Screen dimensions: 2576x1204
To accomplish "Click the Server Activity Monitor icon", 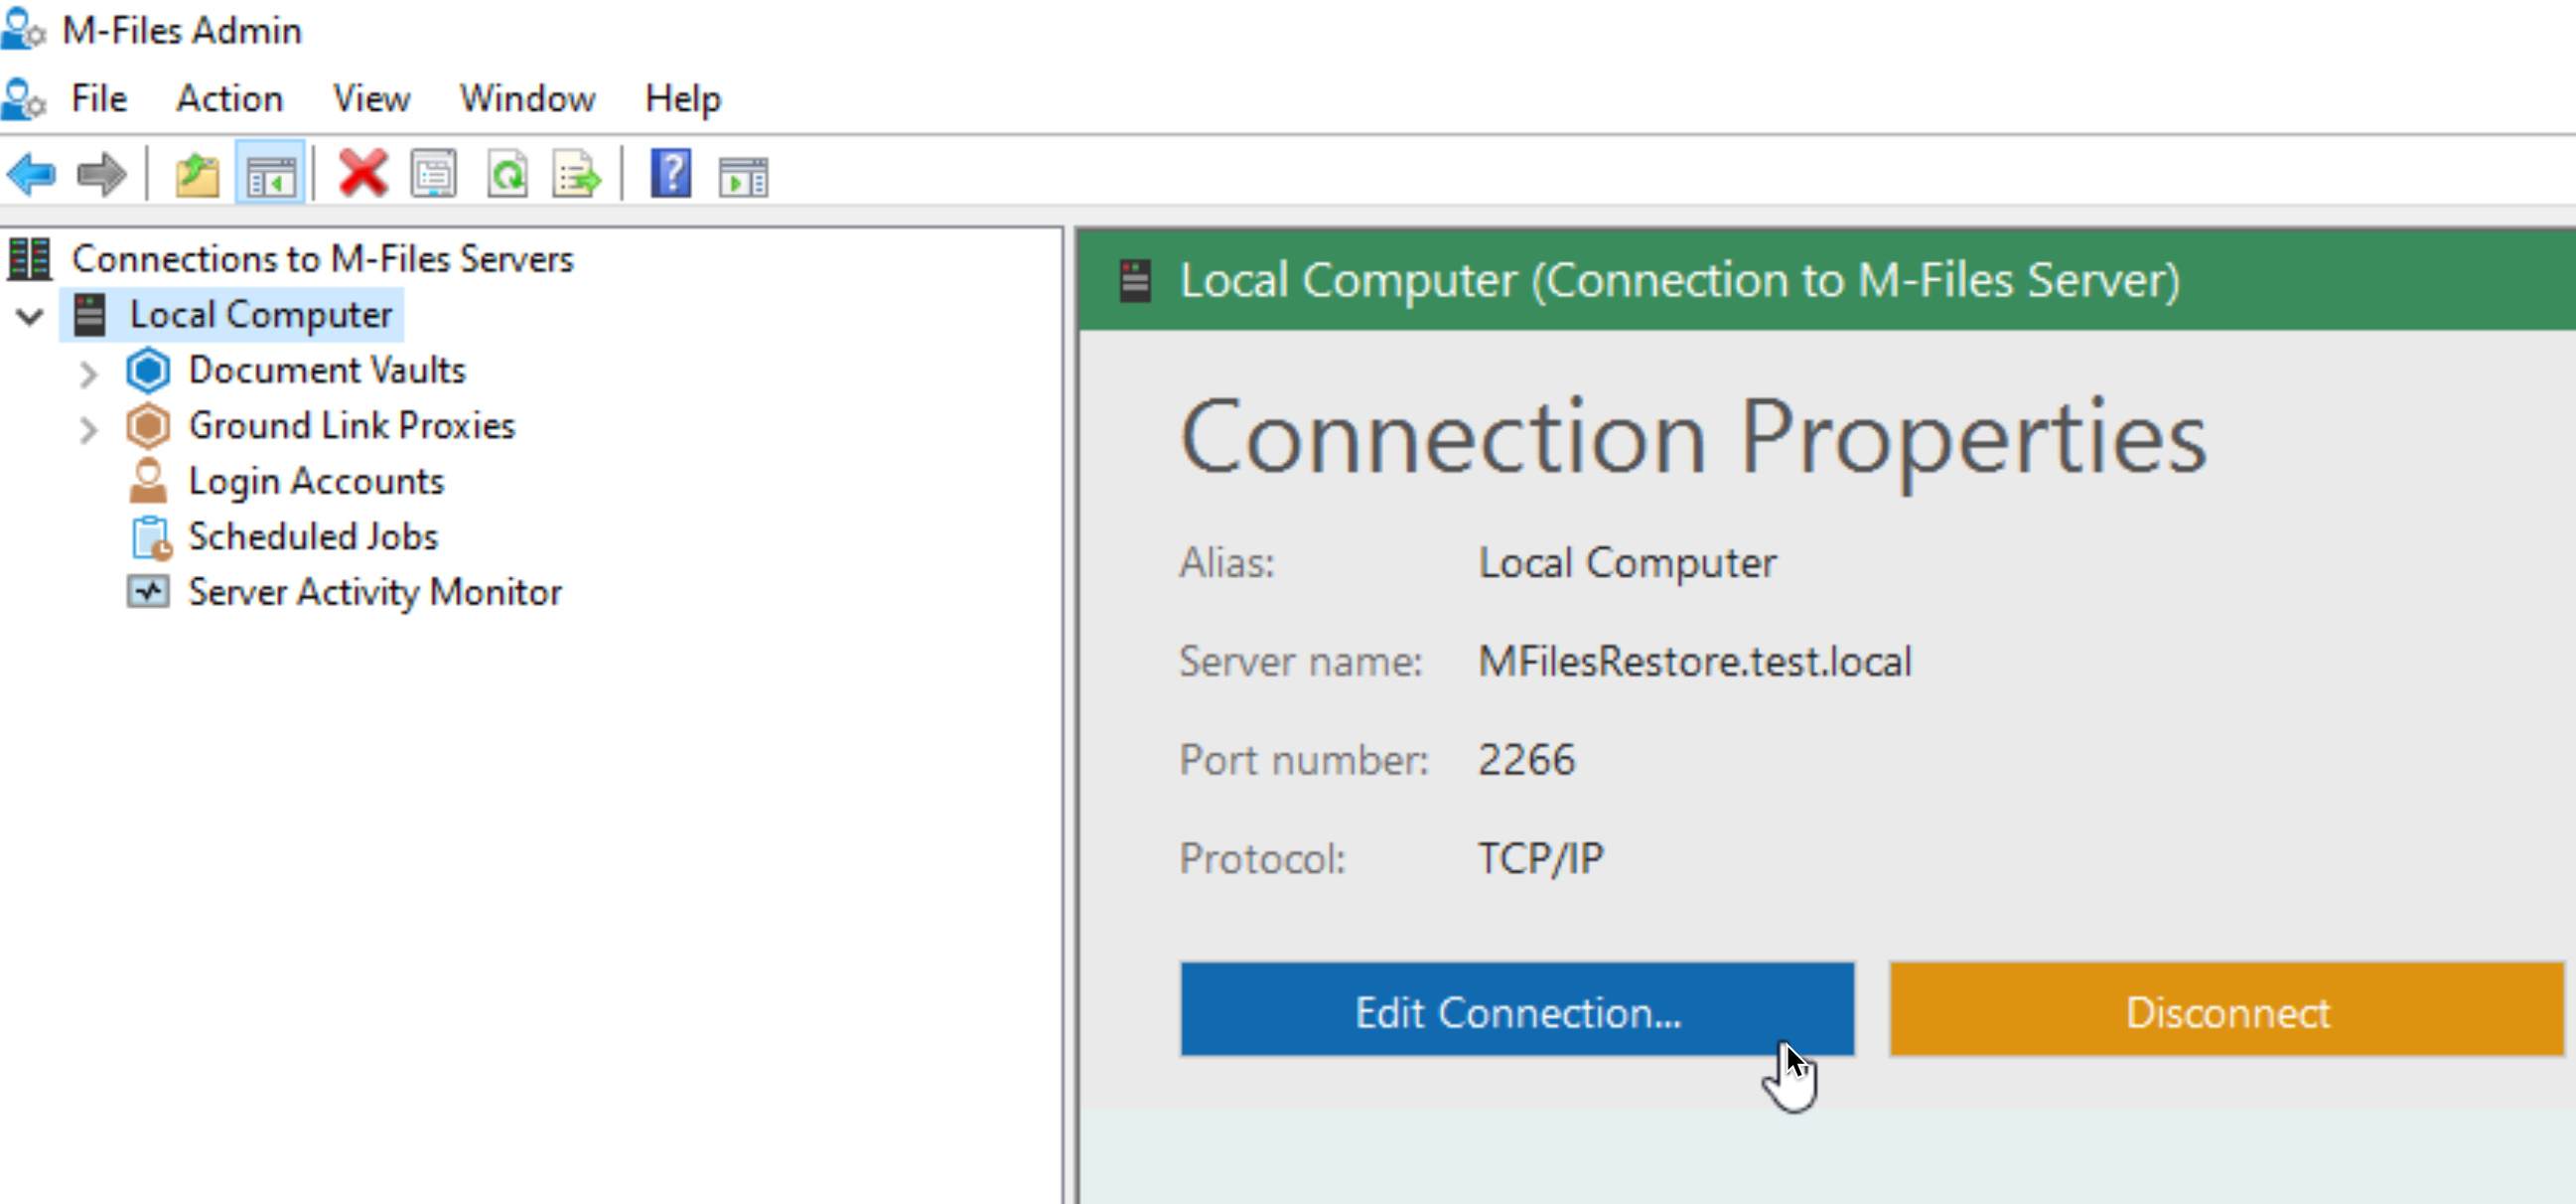I will (x=148, y=592).
